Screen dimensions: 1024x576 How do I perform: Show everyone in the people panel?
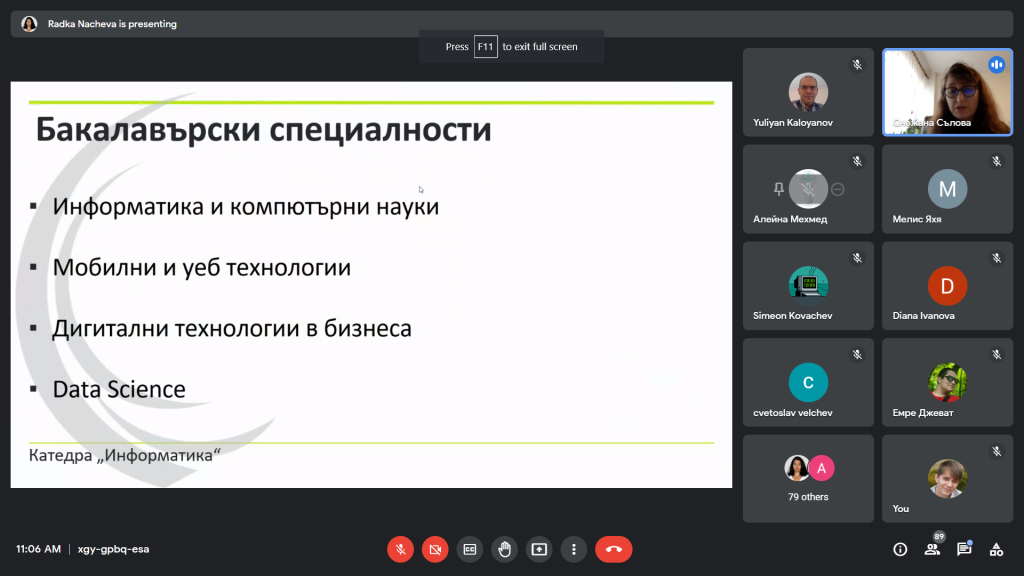(x=932, y=549)
